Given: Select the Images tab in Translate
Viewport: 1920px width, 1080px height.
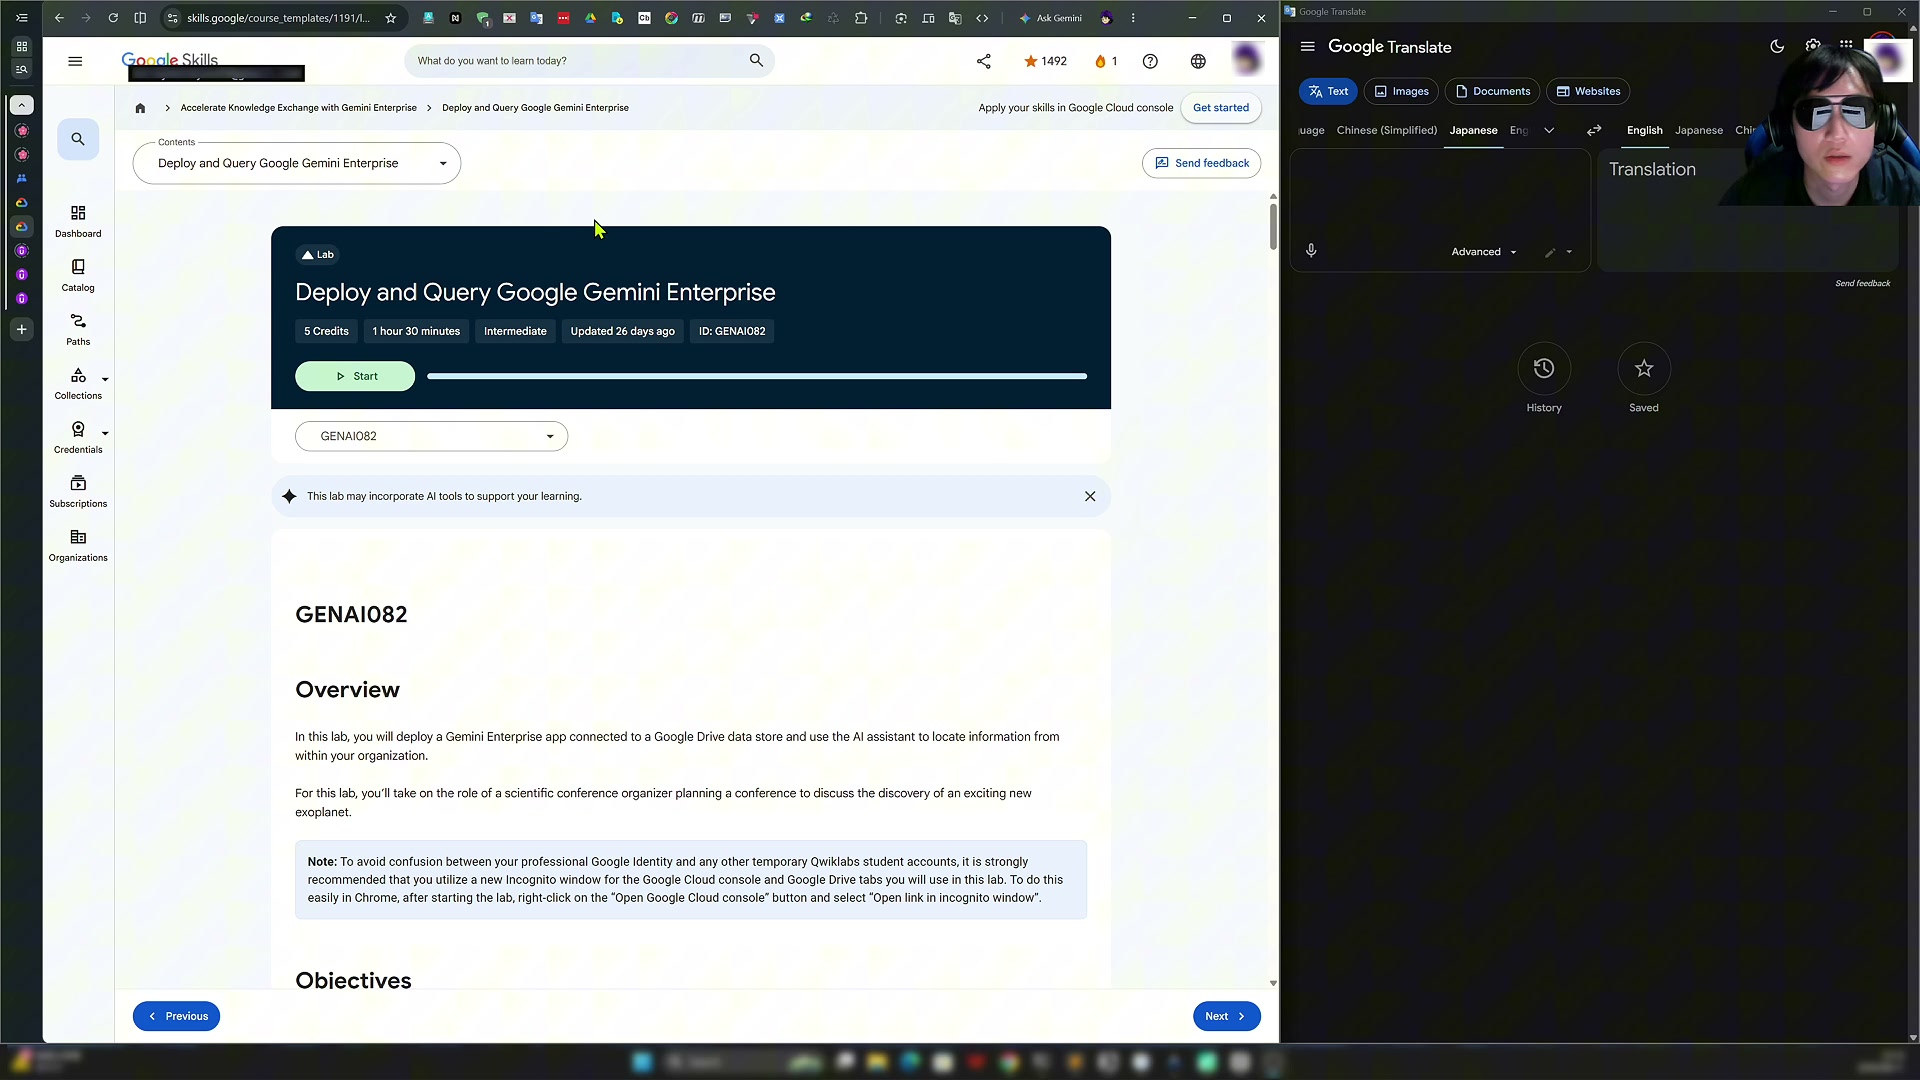Looking at the screenshot, I should point(1401,91).
